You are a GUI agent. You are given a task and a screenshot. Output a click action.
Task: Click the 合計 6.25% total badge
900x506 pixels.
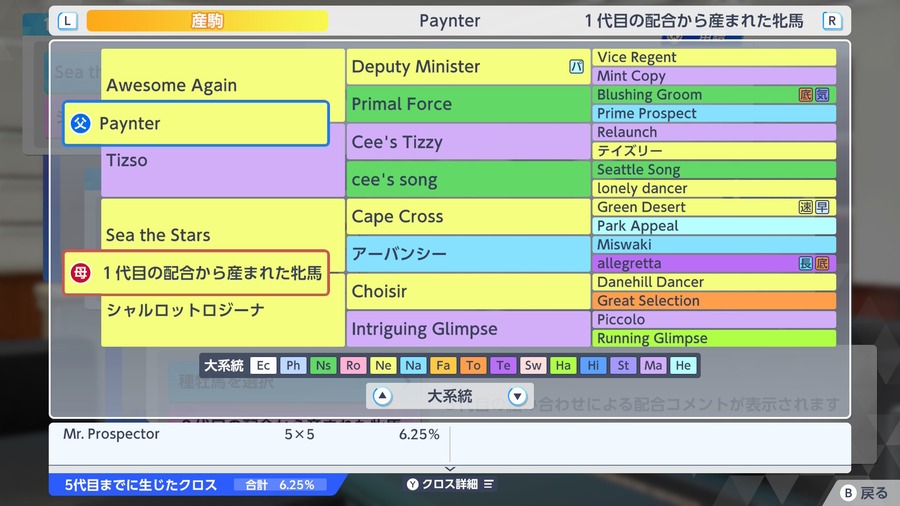coord(280,485)
